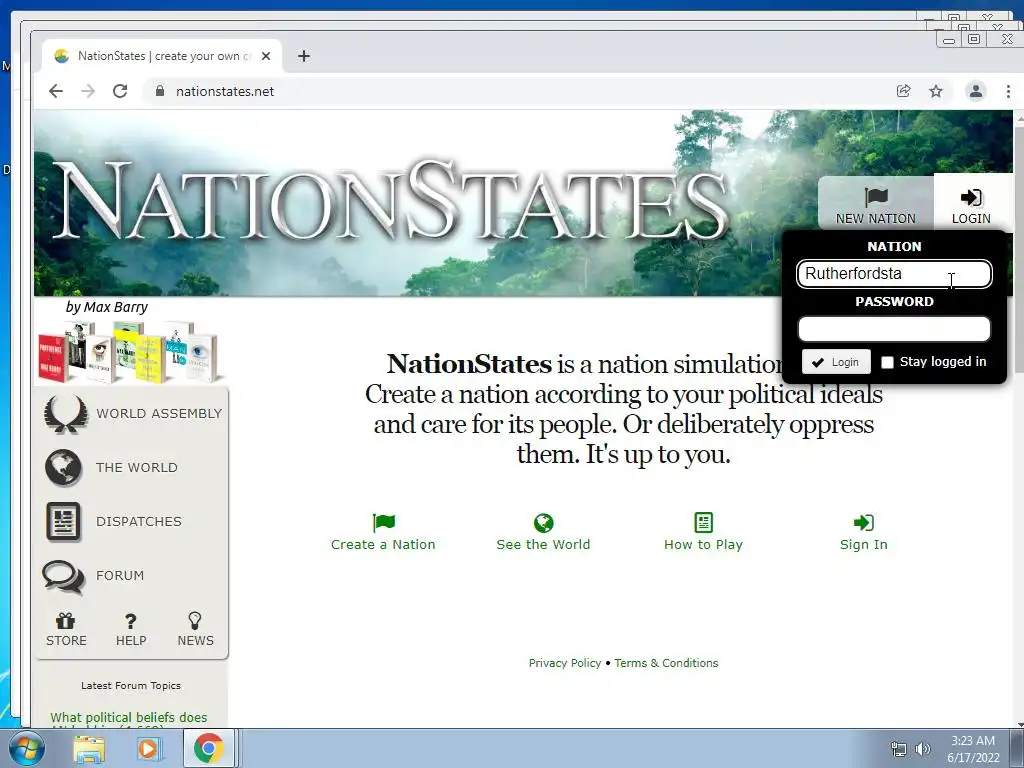Click the Sign In link
Screen dimensions: 1024x768
pos(863,532)
